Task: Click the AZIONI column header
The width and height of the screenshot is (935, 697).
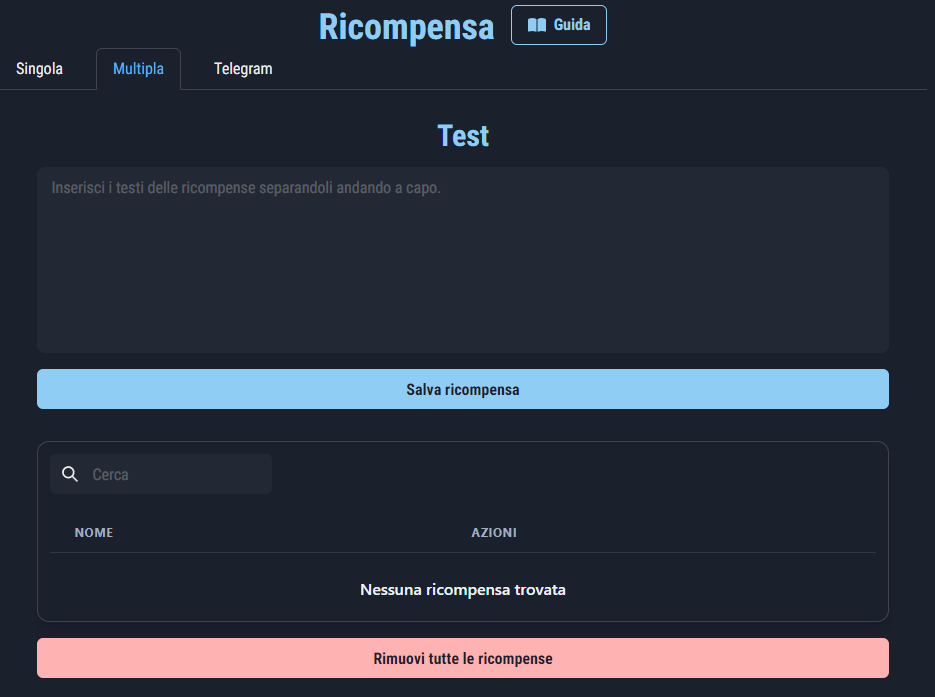Action: pyautogui.click(x=494, y=532)
